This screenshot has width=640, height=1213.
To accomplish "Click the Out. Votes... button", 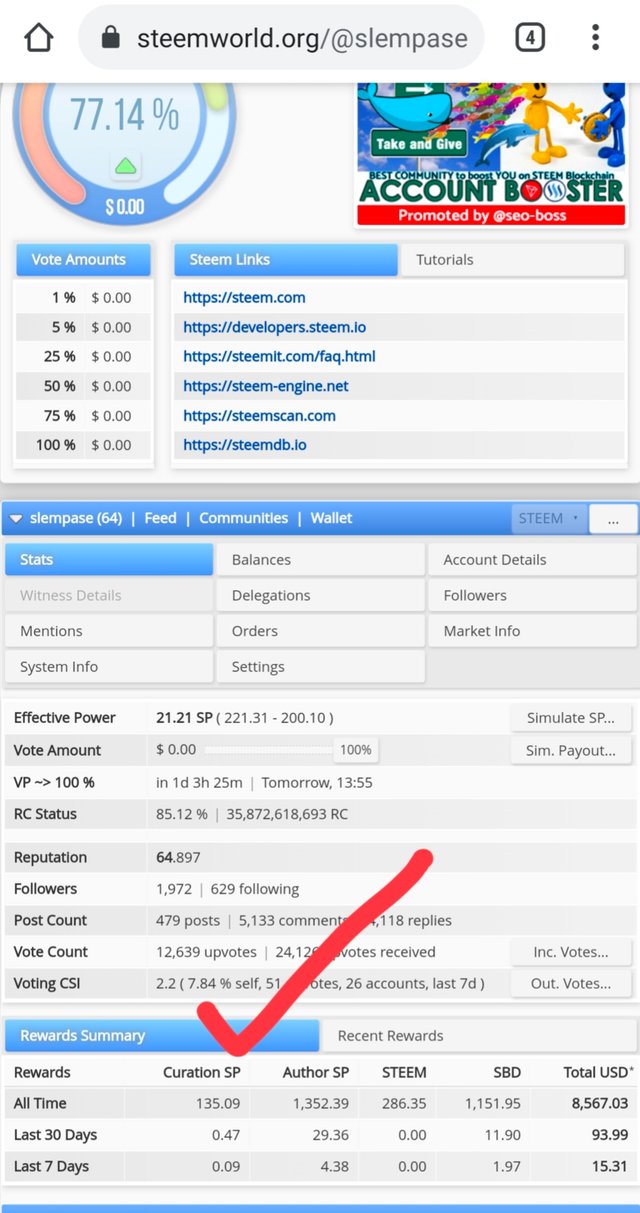I will 571,984.
